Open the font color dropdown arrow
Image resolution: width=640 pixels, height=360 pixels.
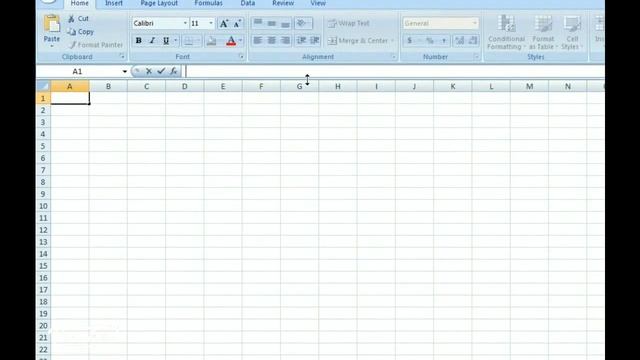tap(240, 41)
